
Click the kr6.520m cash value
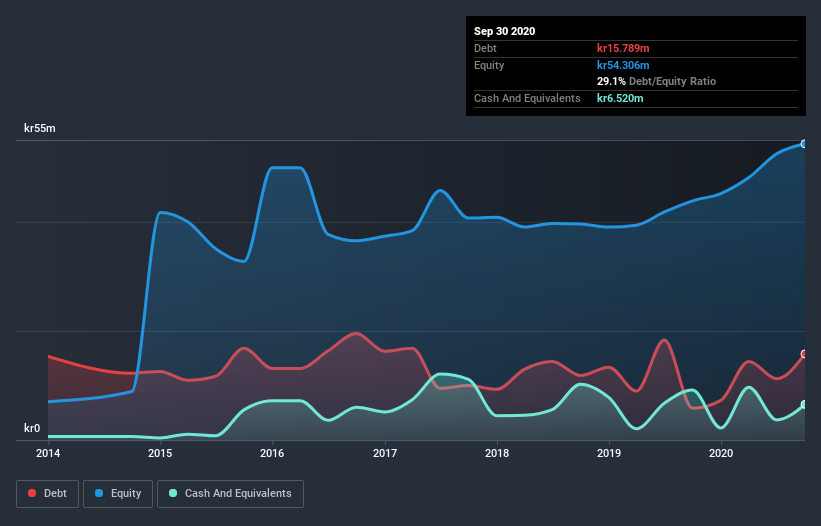620,98
